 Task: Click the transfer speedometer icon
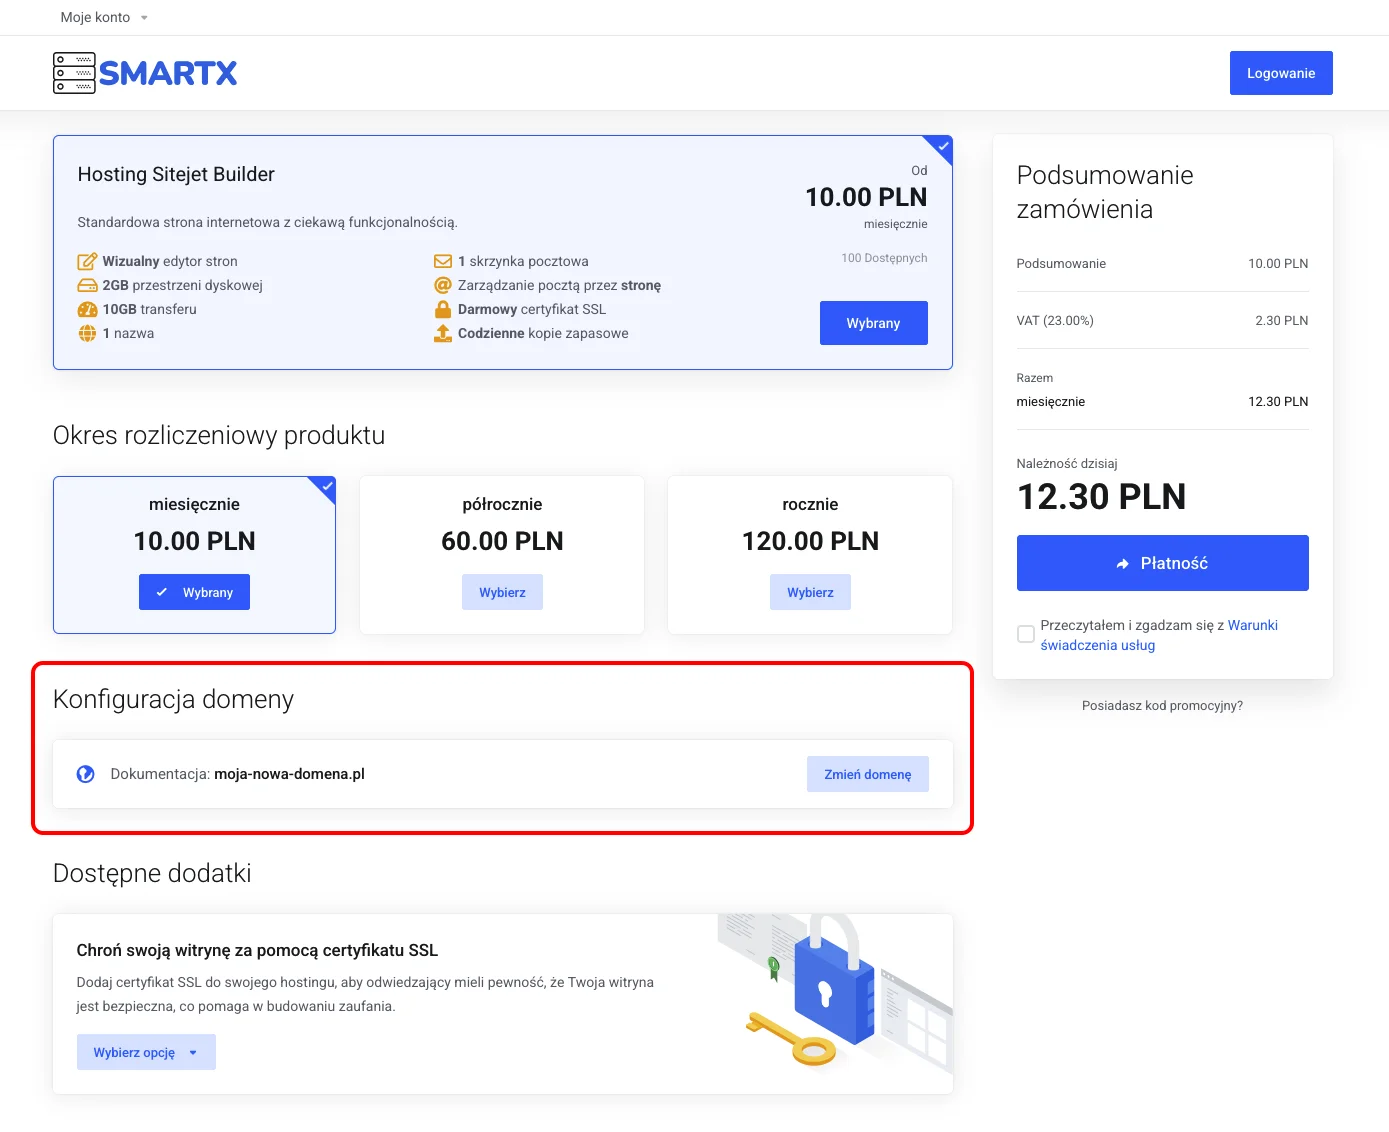tap(87, 309)
